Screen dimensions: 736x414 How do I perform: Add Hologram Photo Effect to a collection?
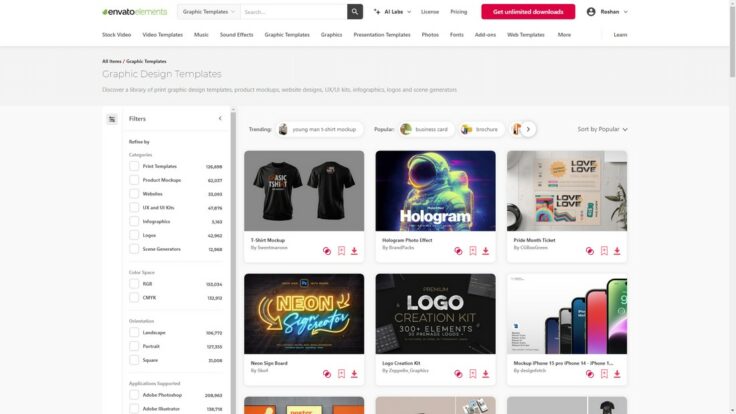(x=458, y=251)
